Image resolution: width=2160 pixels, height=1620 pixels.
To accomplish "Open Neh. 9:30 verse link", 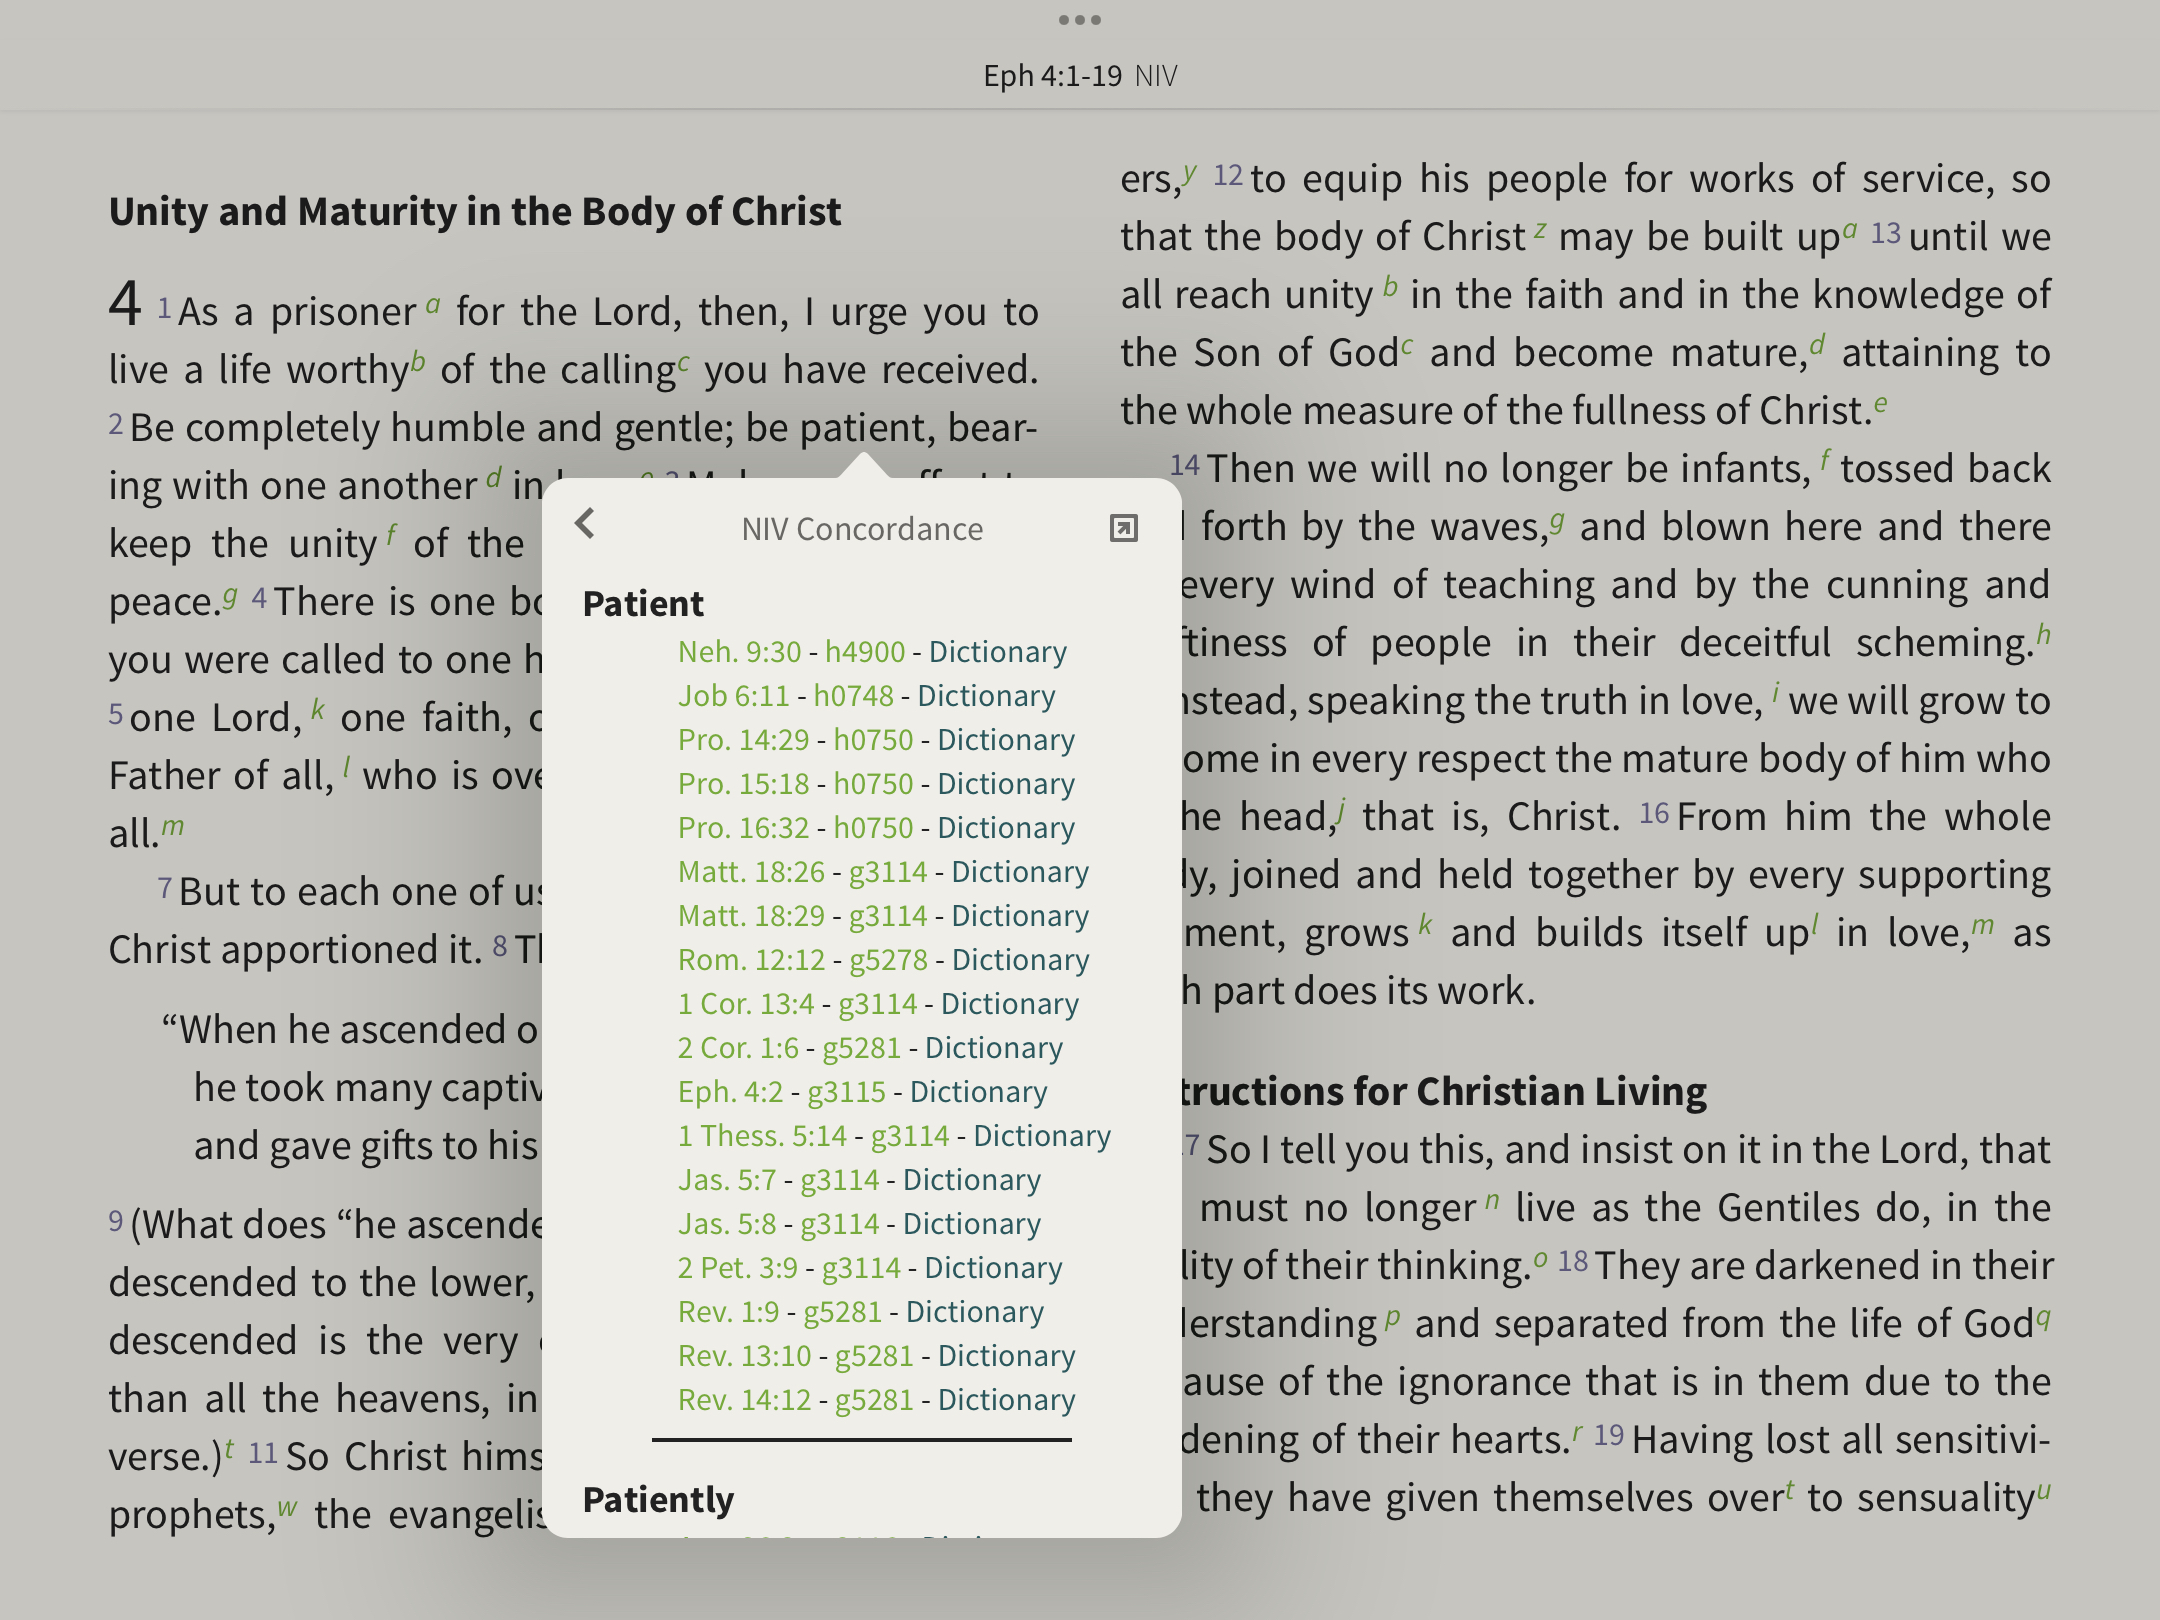I will [x=739, y=652].
